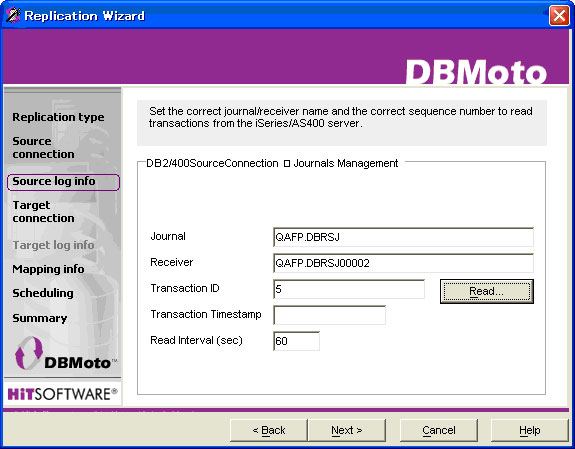Go to the Source connection step
575x449 pixels.
point(43,147)
